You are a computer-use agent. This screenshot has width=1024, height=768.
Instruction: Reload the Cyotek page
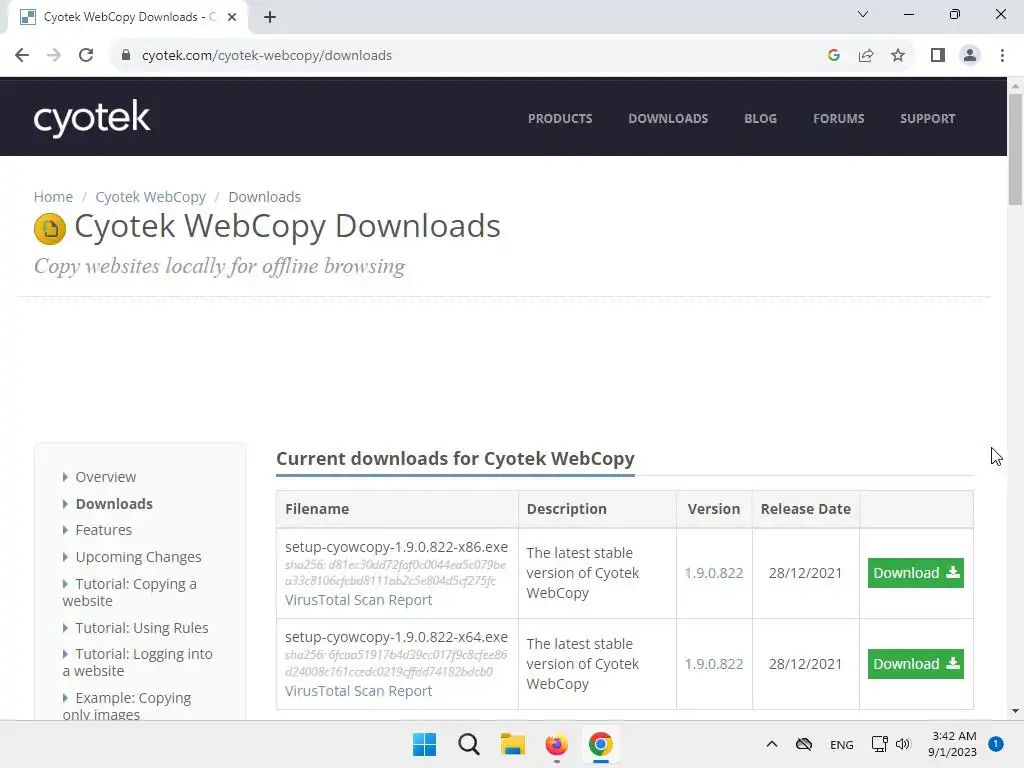[x=86, y=56]
